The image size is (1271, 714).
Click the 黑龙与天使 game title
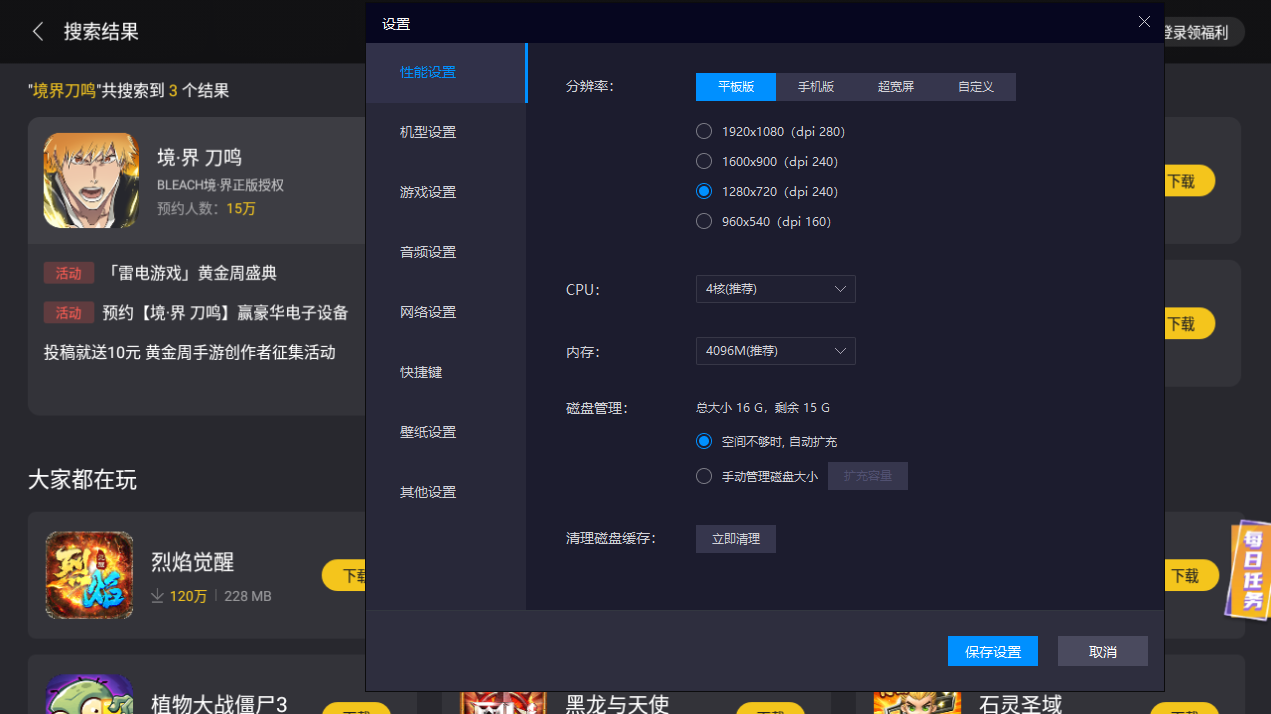(x=617, y=704)
